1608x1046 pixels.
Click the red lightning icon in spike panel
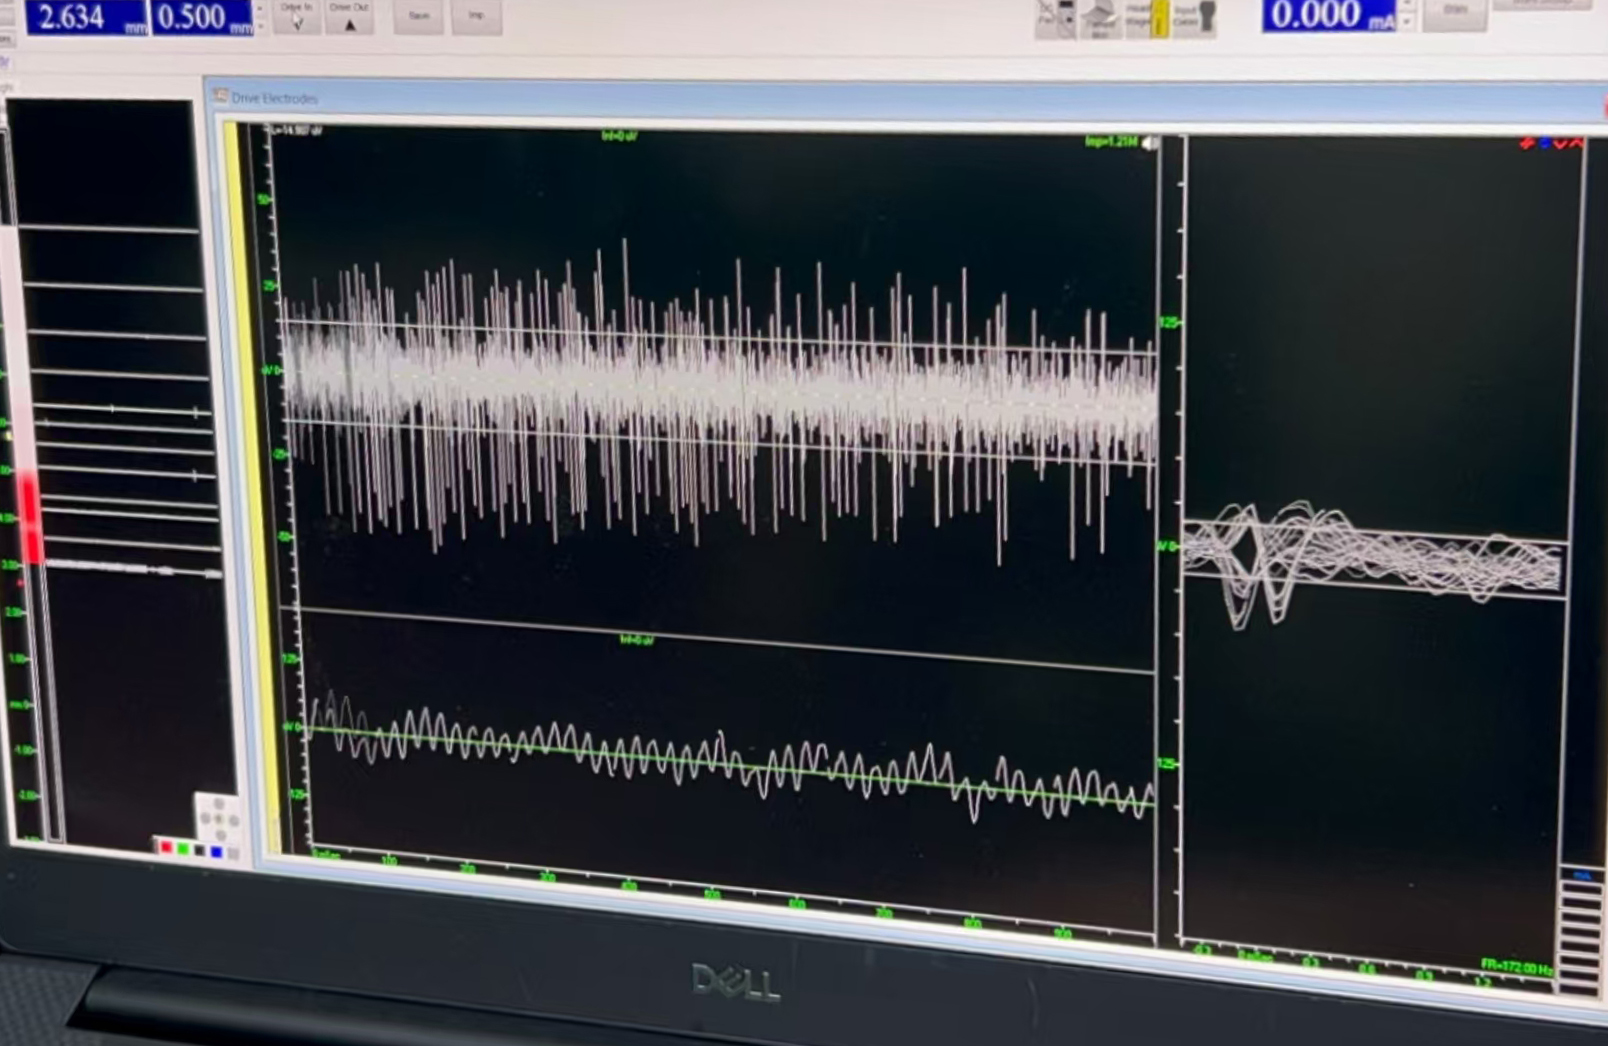1527,143
